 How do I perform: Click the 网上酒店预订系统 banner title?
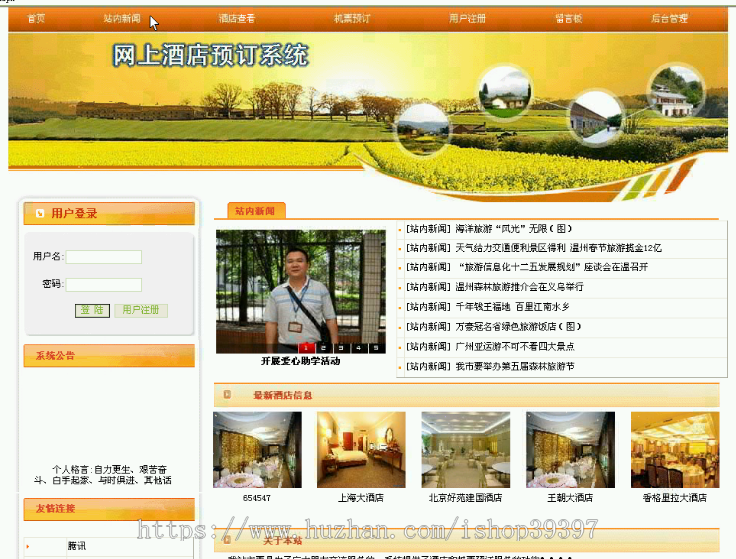210,55
